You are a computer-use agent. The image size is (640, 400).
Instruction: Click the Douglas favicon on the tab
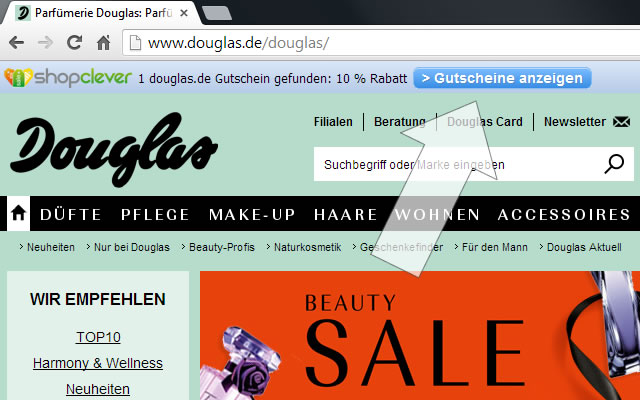point(23,13)
